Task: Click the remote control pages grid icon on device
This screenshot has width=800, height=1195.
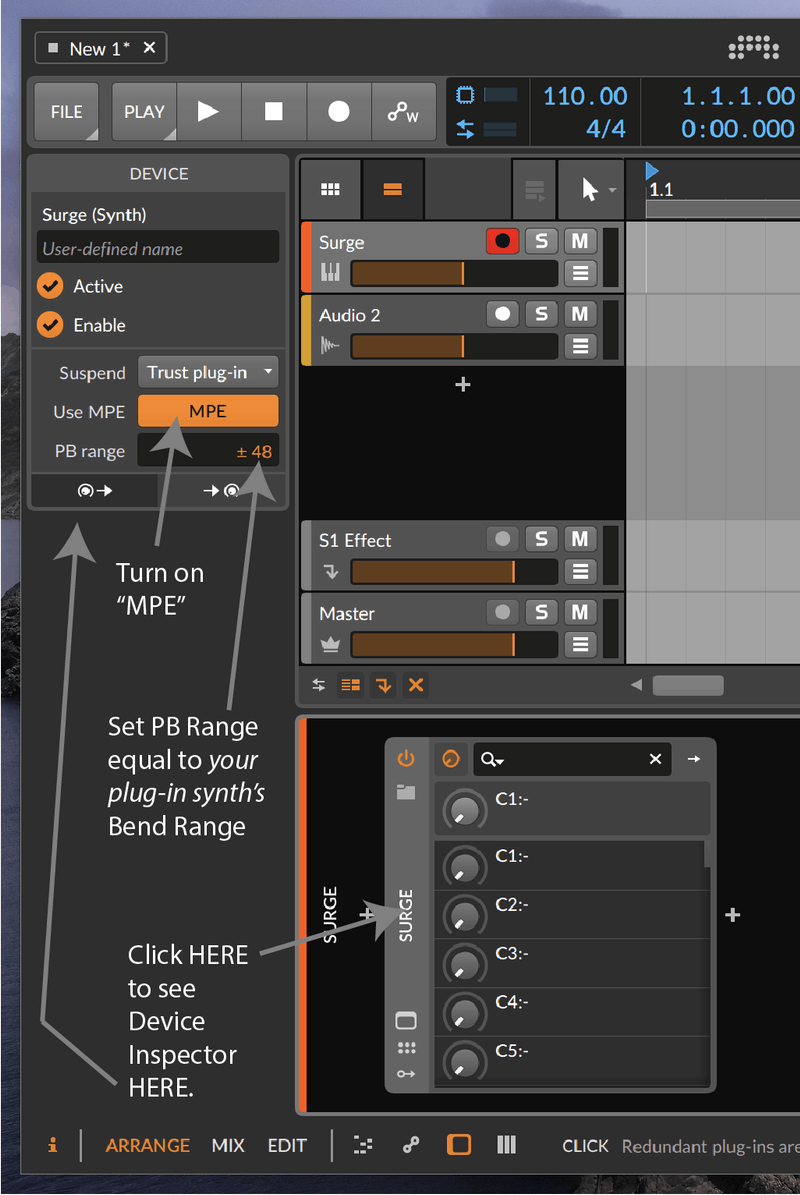Action: 405,1046
